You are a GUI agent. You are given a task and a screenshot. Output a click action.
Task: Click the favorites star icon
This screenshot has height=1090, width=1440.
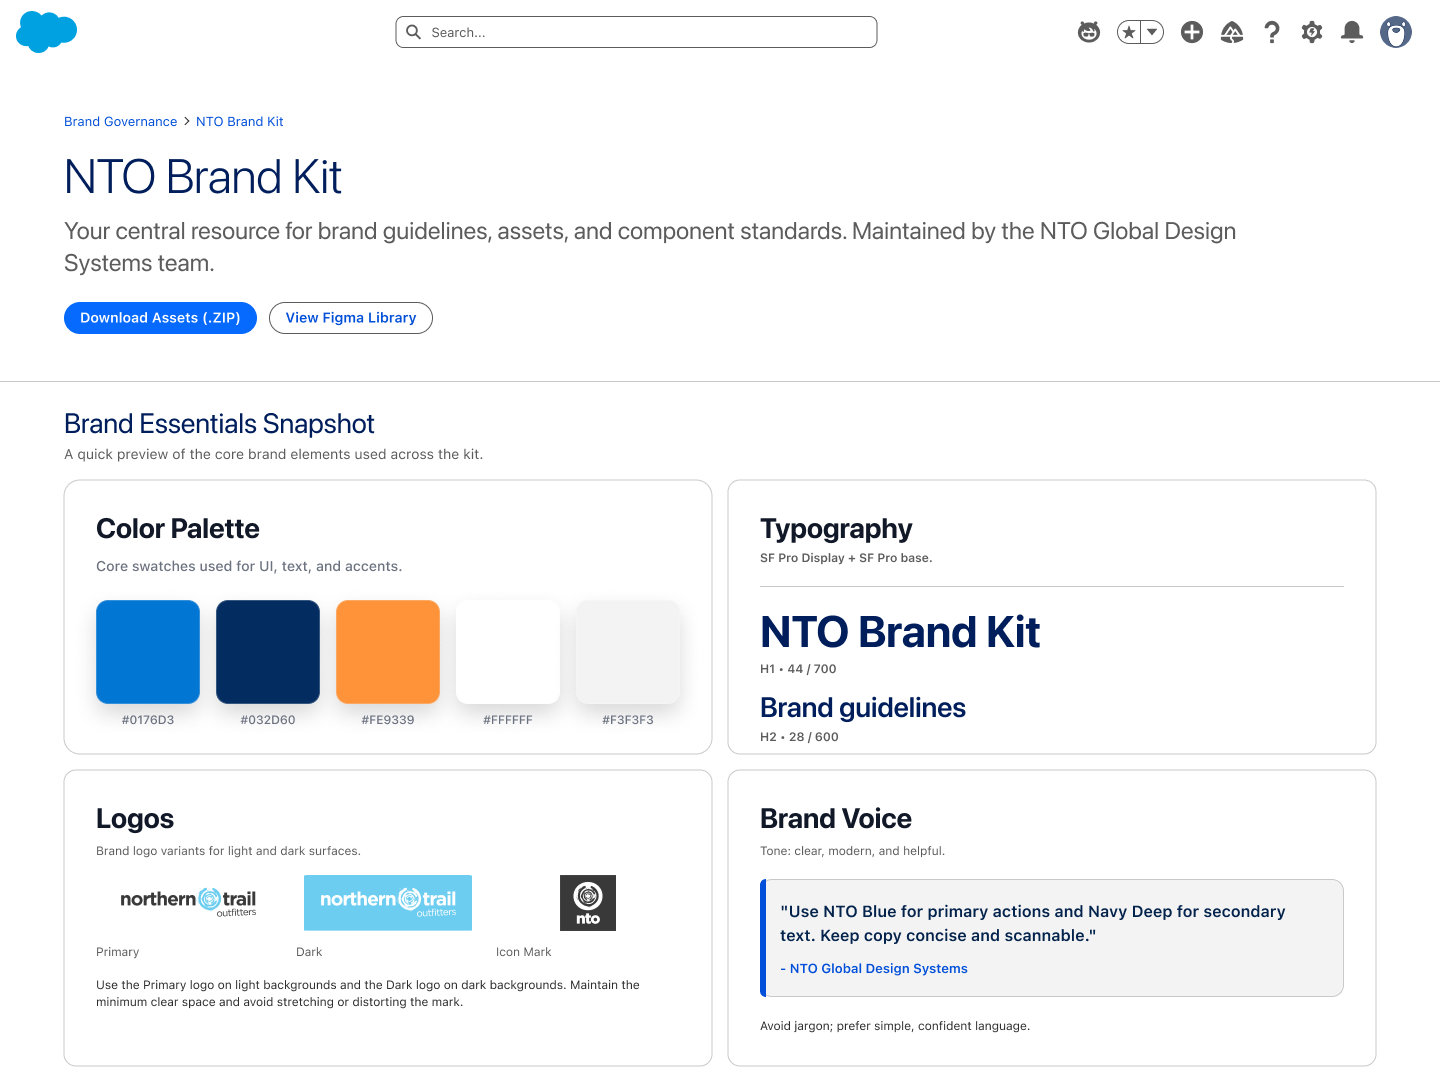click(1129, 32)
